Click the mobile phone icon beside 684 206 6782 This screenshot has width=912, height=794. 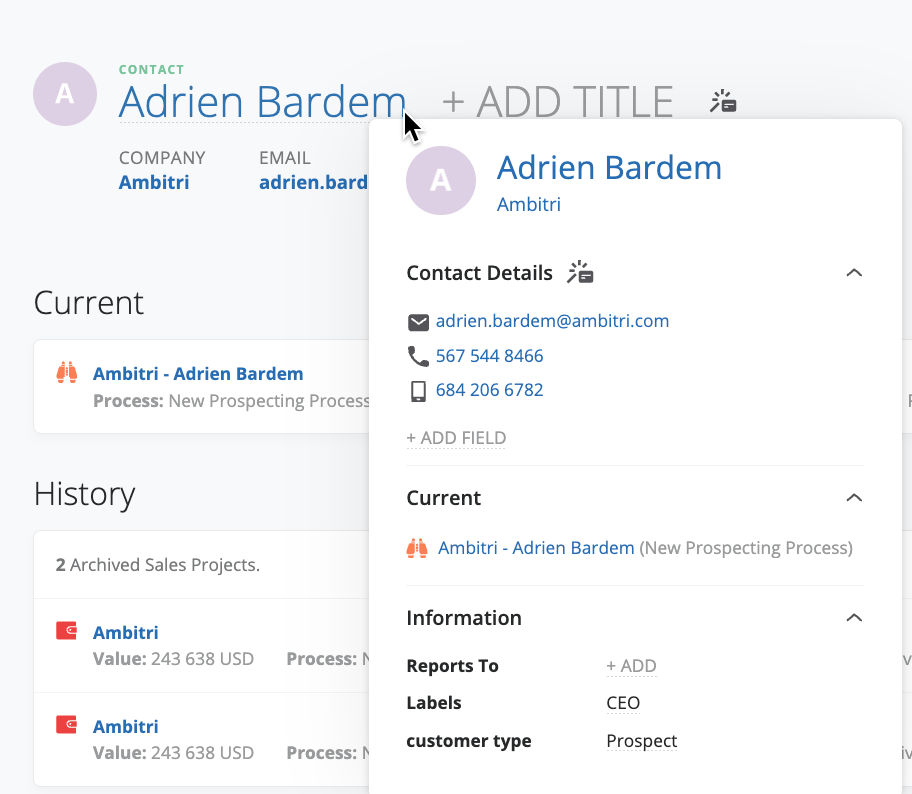(418, 390)
